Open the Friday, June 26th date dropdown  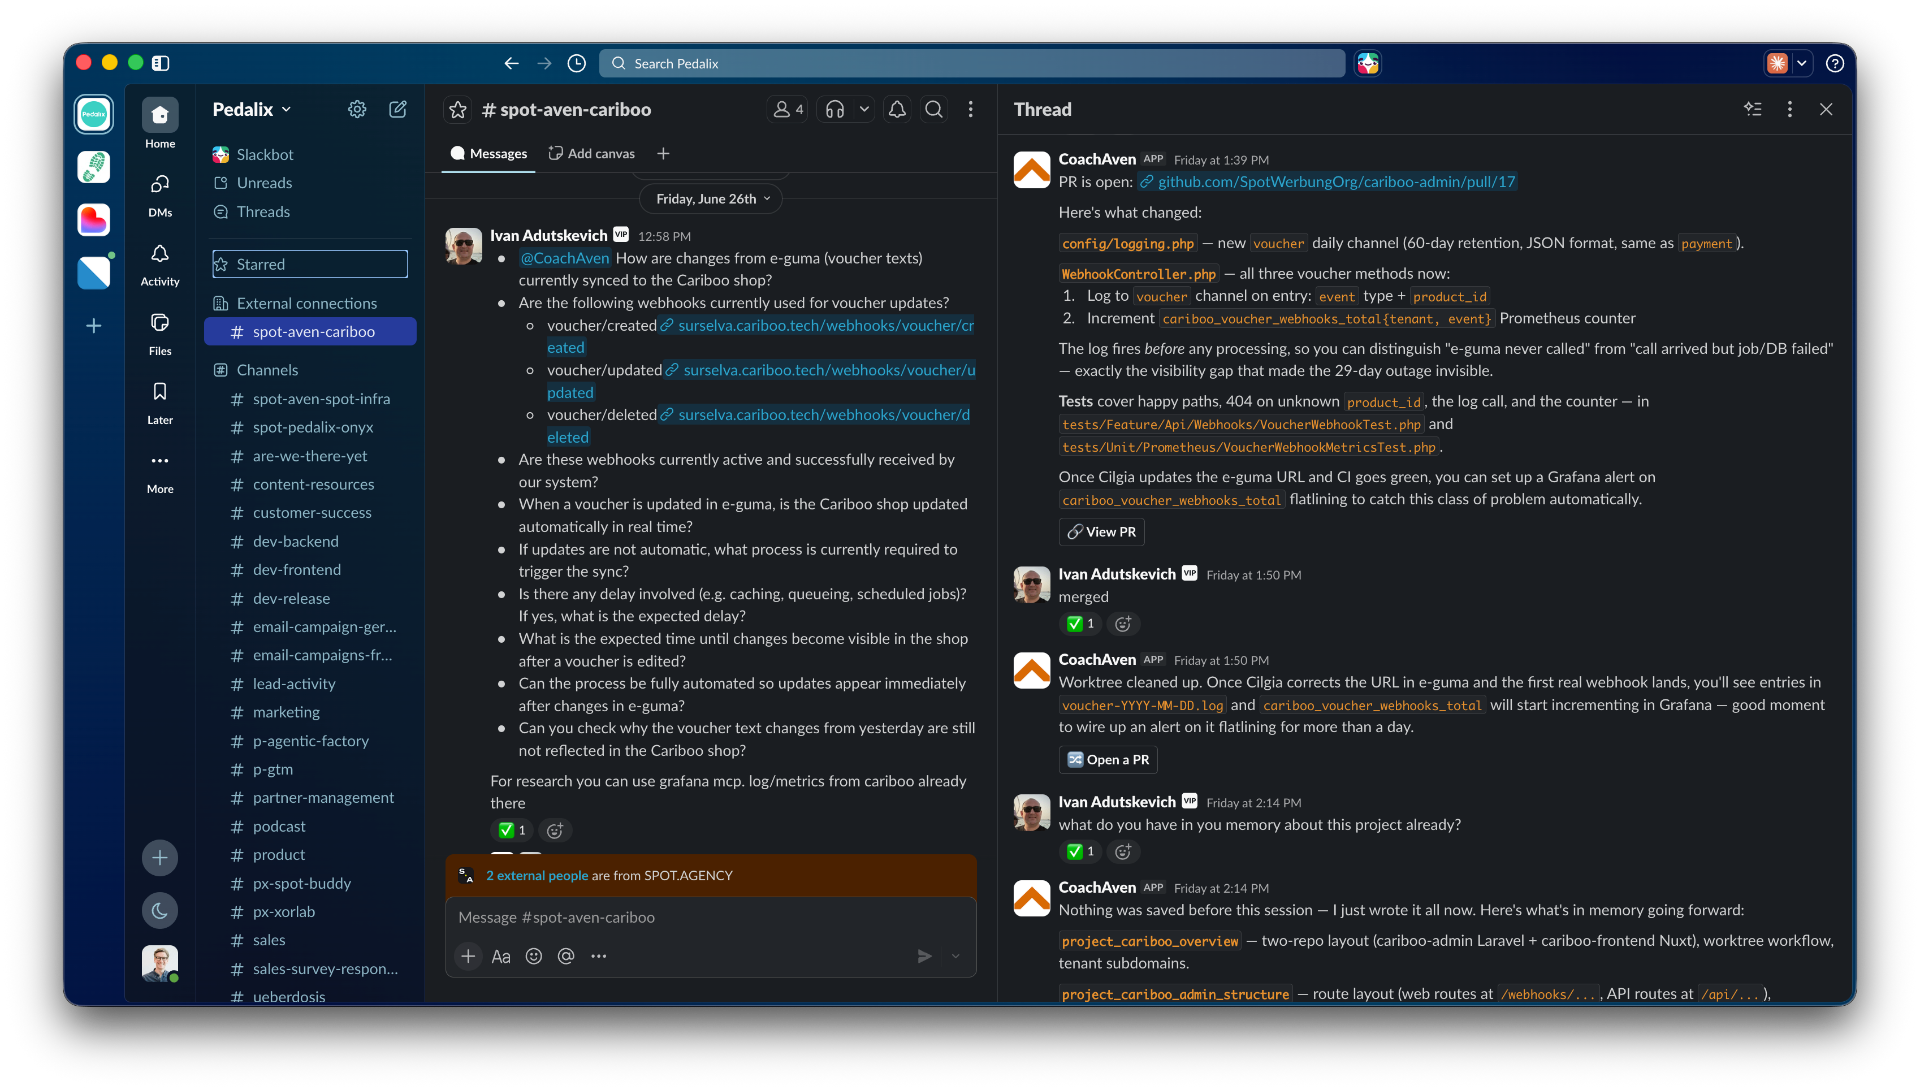[711, 199]
